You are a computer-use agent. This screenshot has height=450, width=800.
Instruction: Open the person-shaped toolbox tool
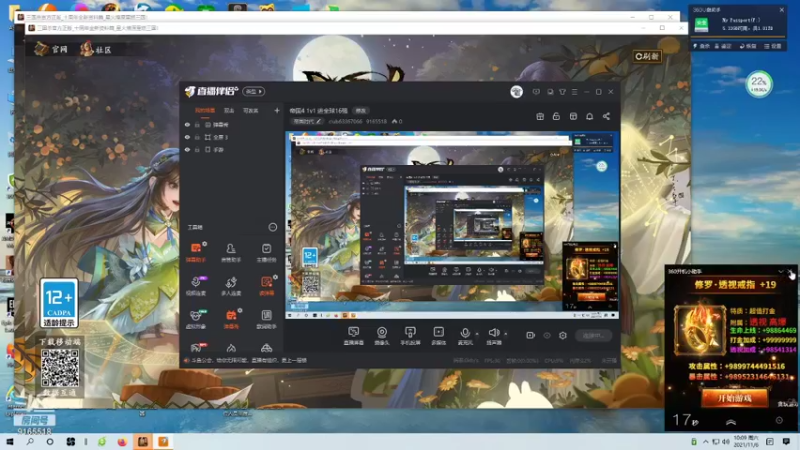[231, 252]
